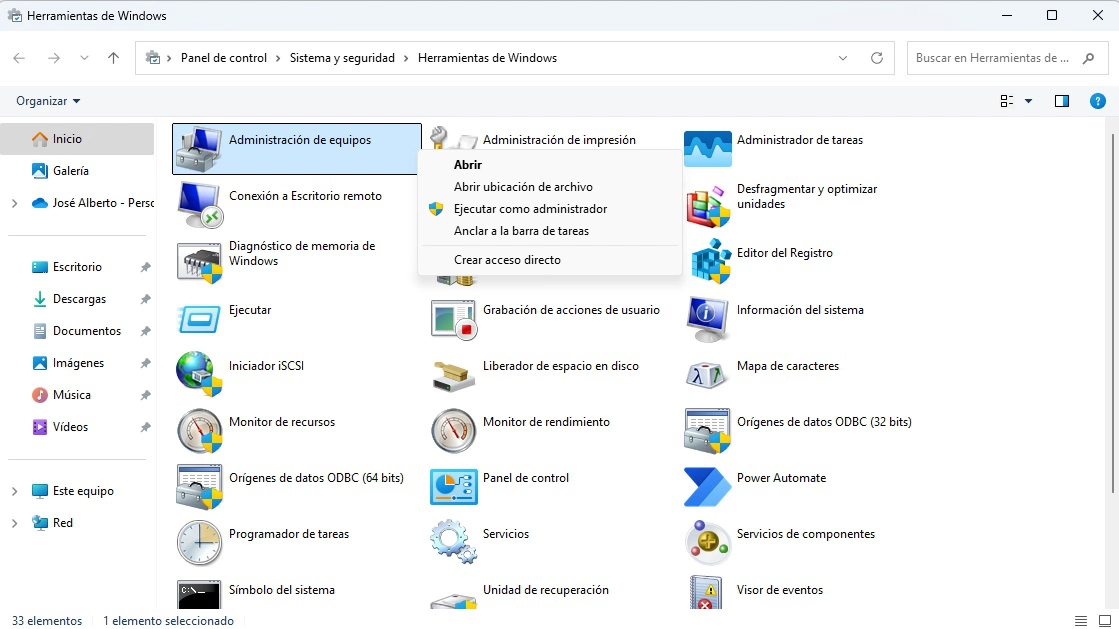Open recent locations dropdown arrow
The width and height of the screenshot is (1119, 629).
pos(84,59)
